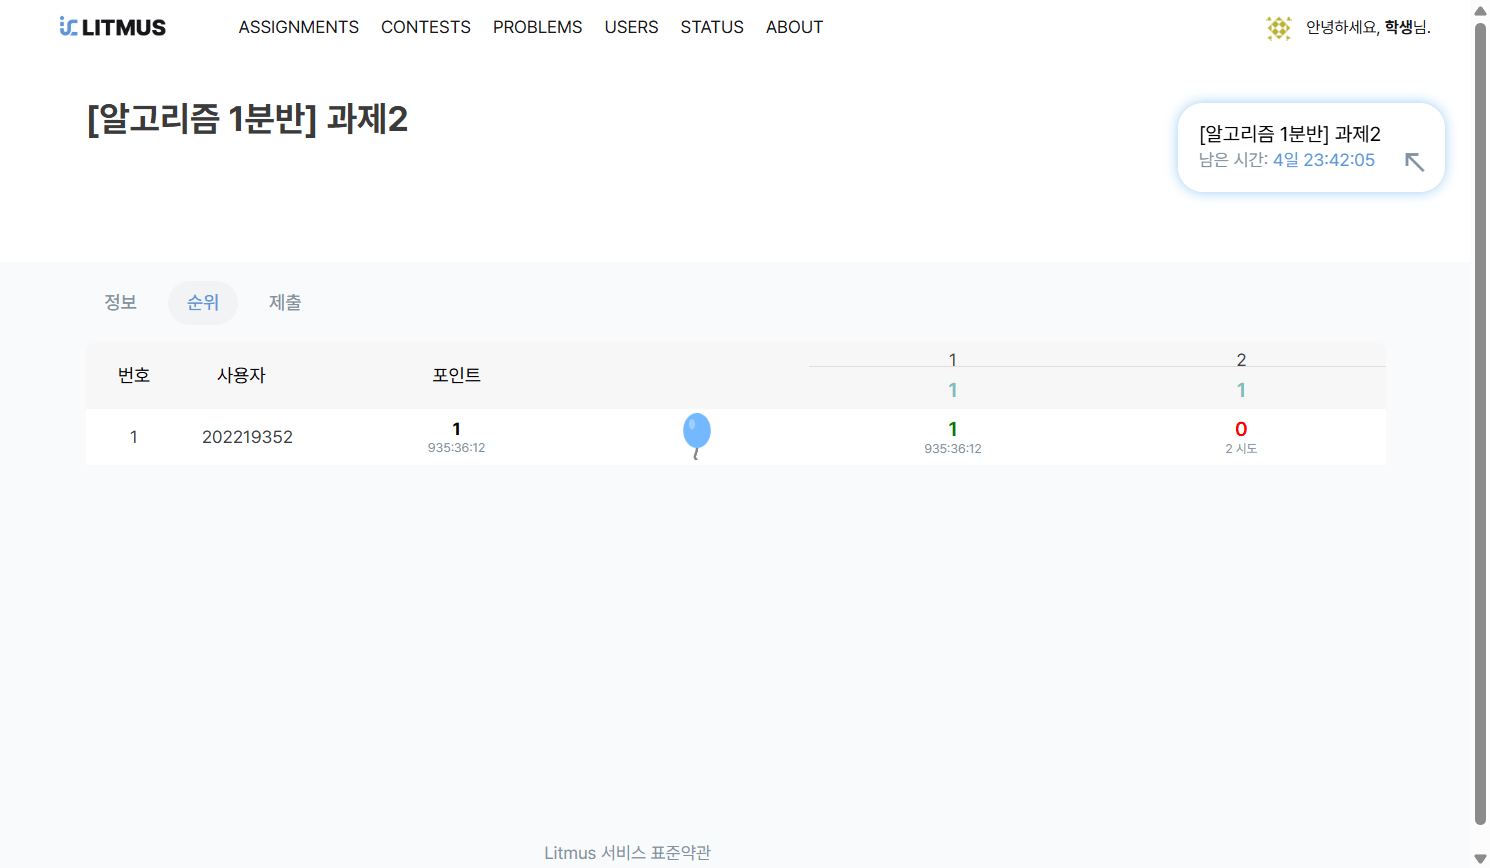1490x868 pixels.
Task: Click the 안녕하세요, 학생님 greeting
Action: tap(1367, 28)
